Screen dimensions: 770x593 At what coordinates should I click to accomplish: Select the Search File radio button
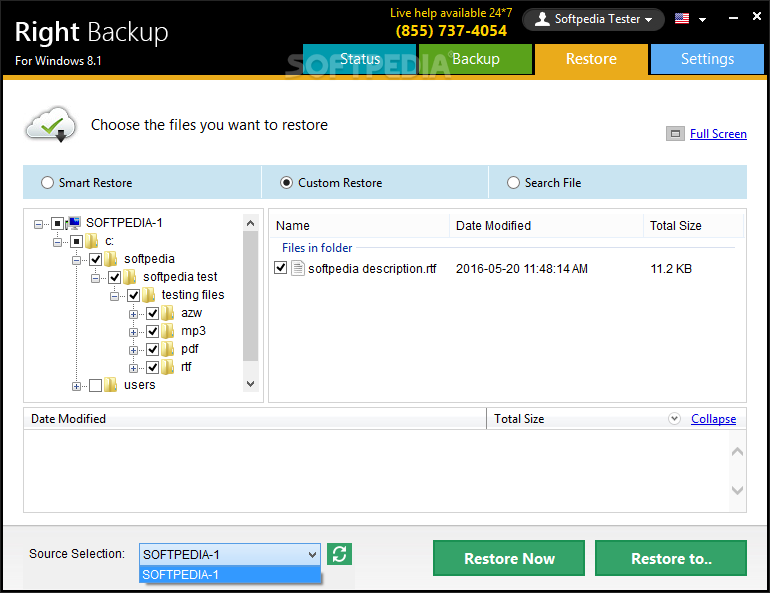(513, 183)
